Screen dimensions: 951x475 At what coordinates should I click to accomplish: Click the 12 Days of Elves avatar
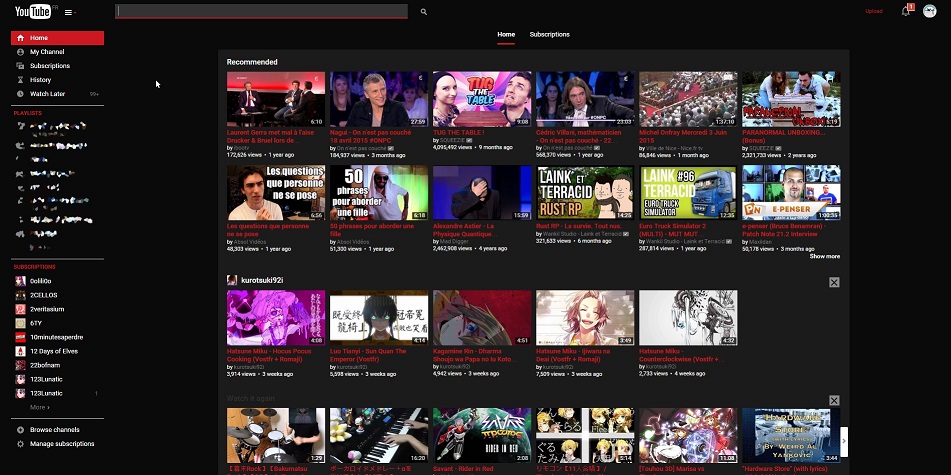coord(21,351)
